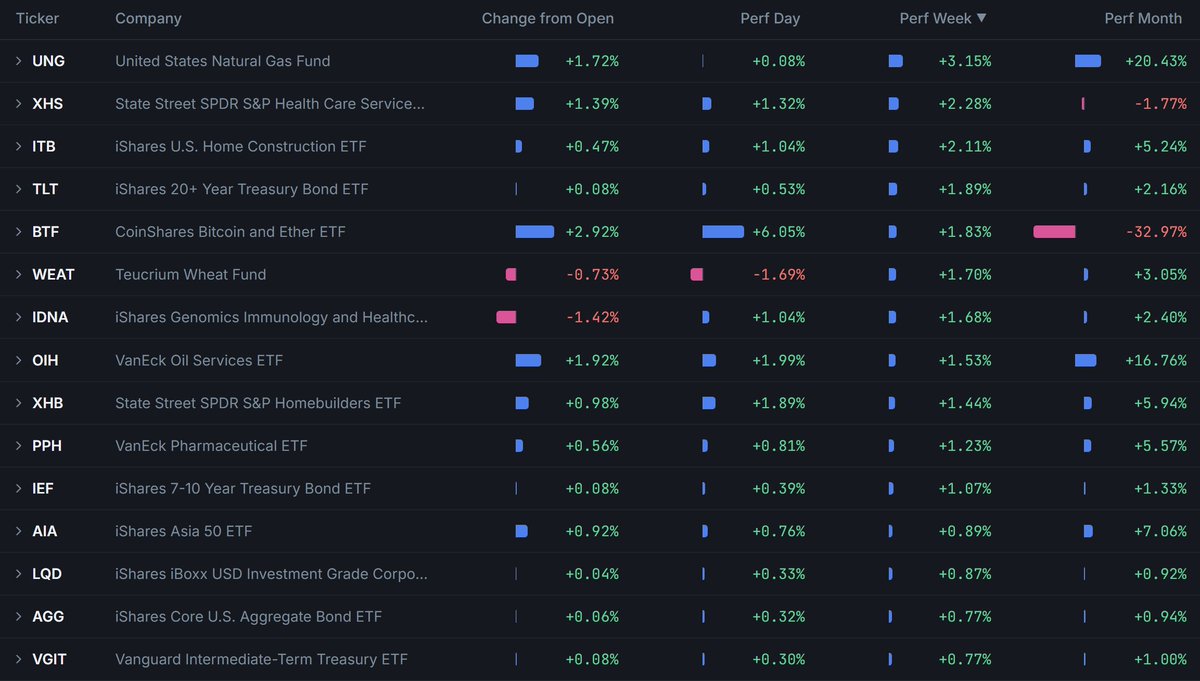1200x681 pixels.
Task: Click UNG Perf Month value +20.43%
Action: point(1156,61)
